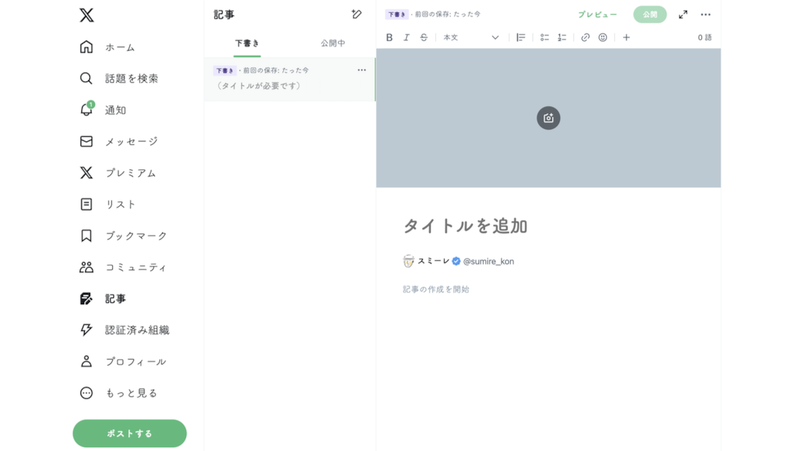Click the タイトルを追加 title field

pos(465,226)
